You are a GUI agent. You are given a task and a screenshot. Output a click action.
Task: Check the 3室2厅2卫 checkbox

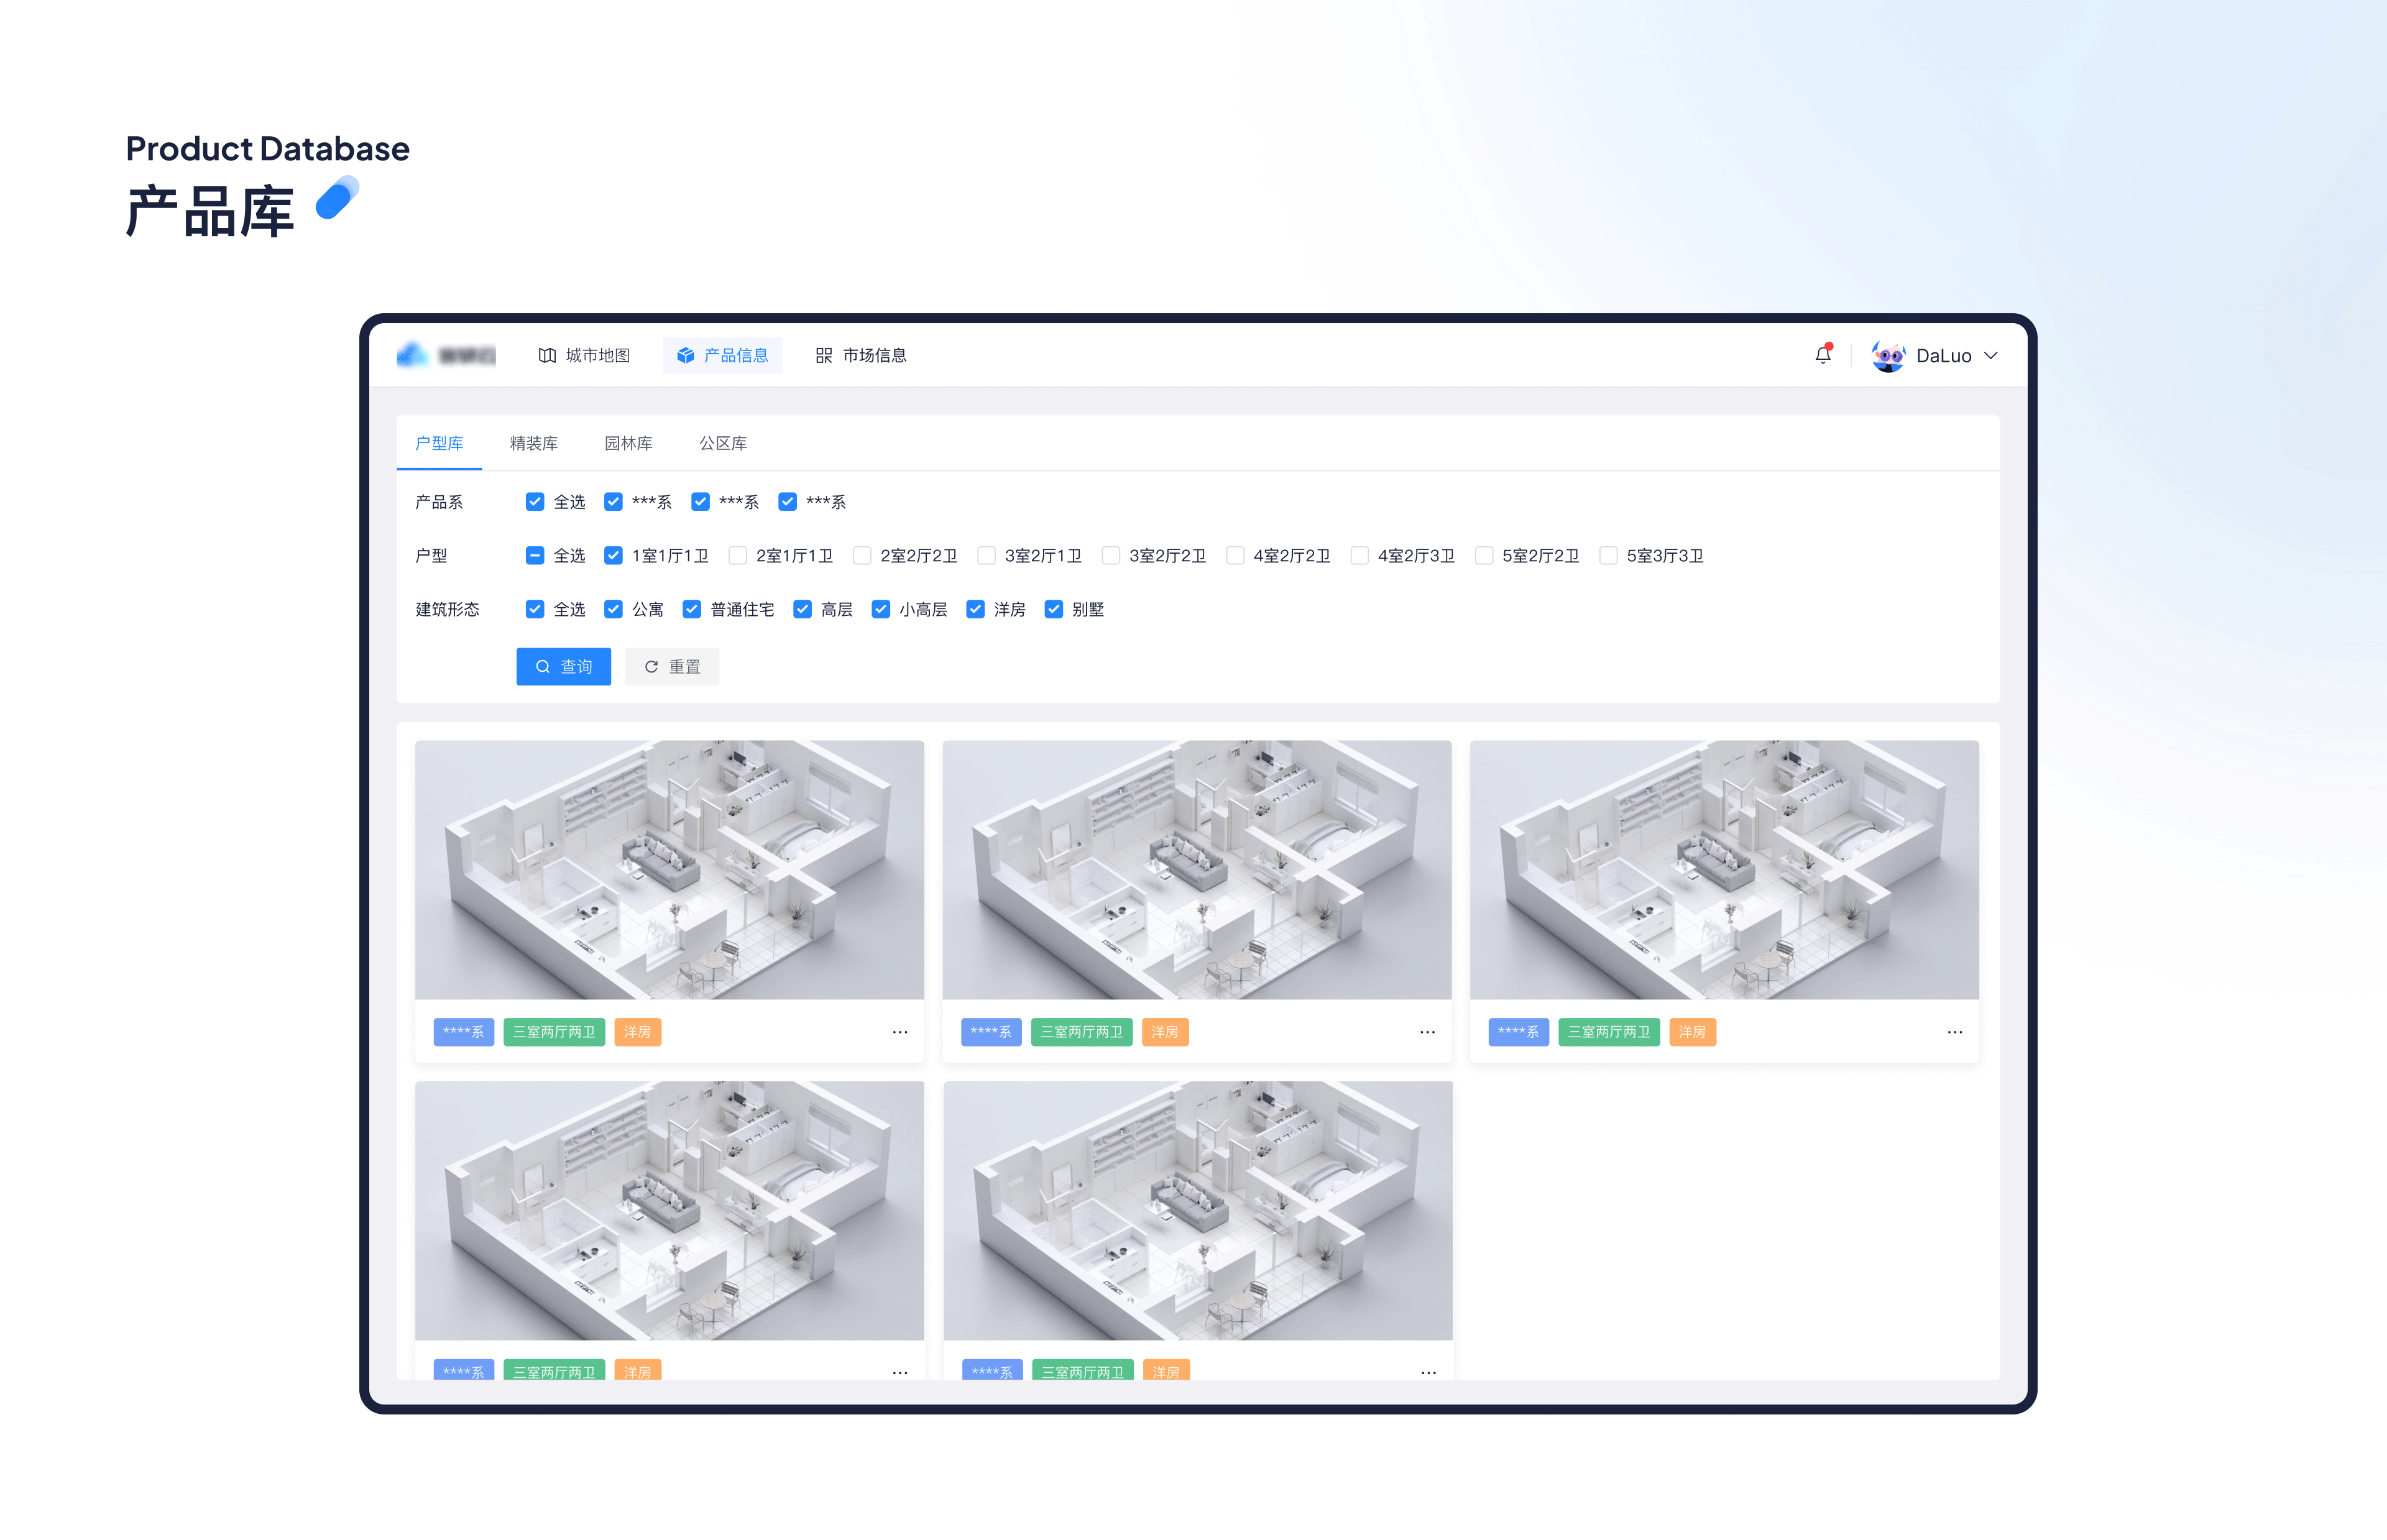coord(1111,556)
